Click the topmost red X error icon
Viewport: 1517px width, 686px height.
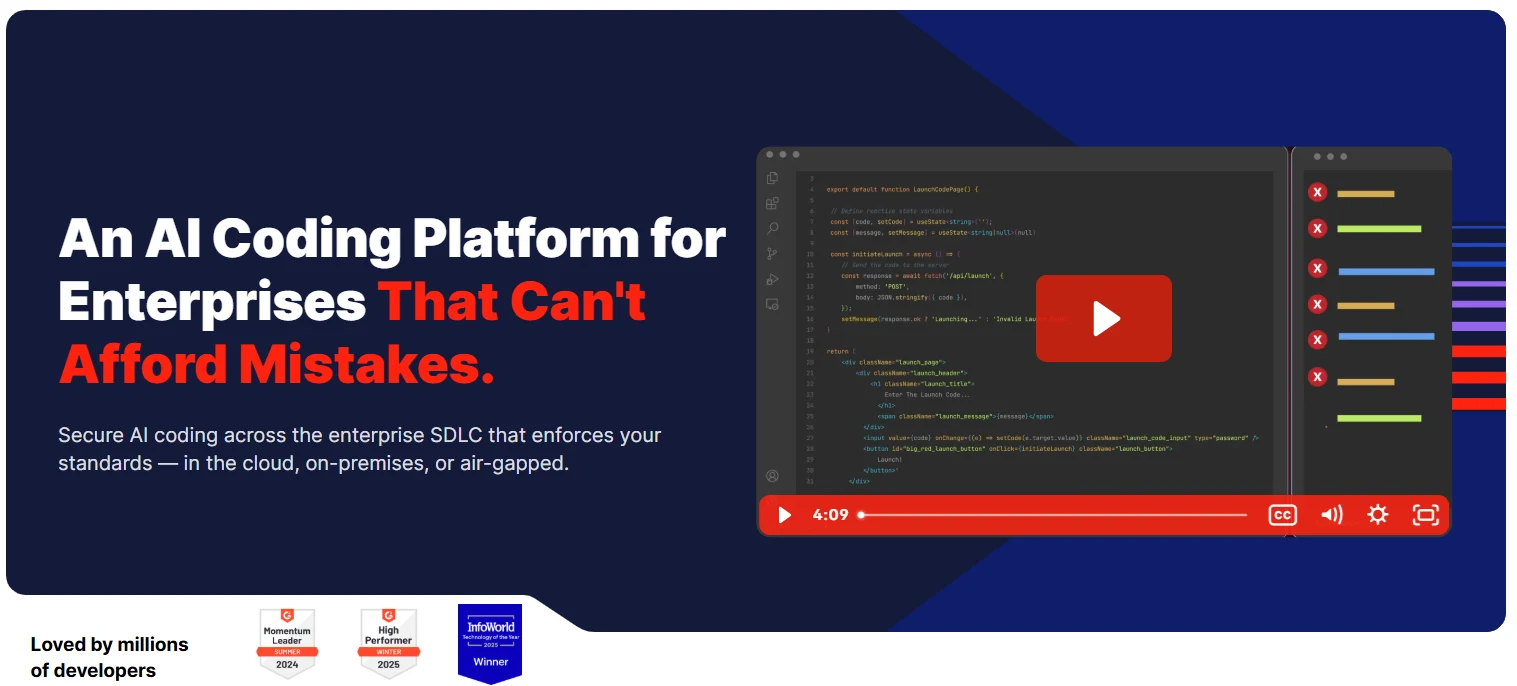click(1318, 193)
